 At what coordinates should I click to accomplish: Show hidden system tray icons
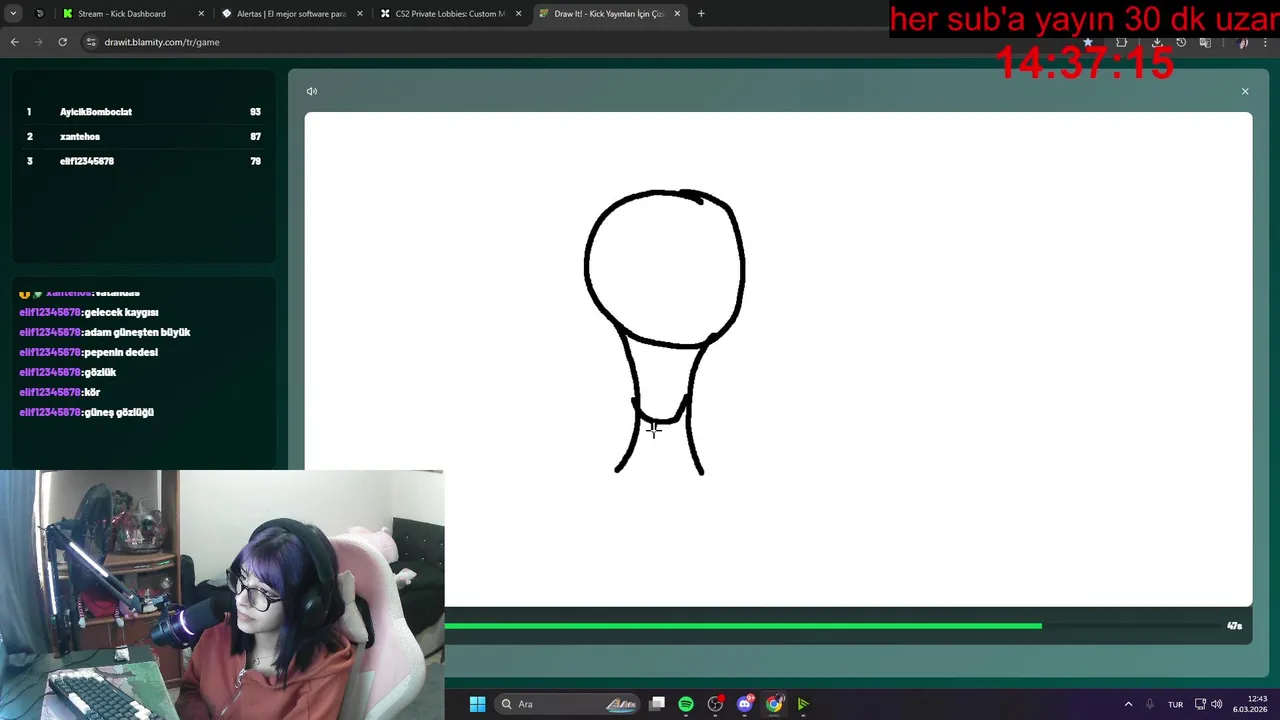point(1128,704)
